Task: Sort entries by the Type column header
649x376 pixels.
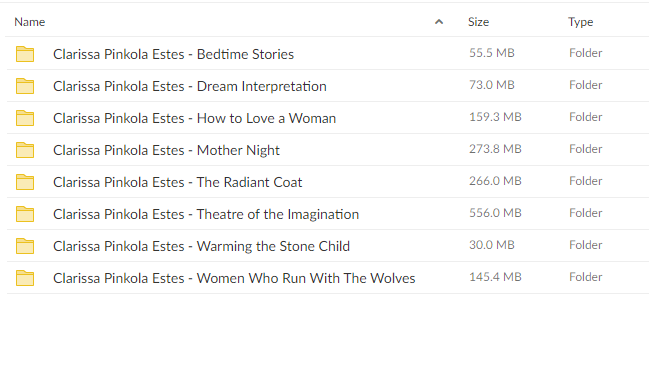Action: 580,22
